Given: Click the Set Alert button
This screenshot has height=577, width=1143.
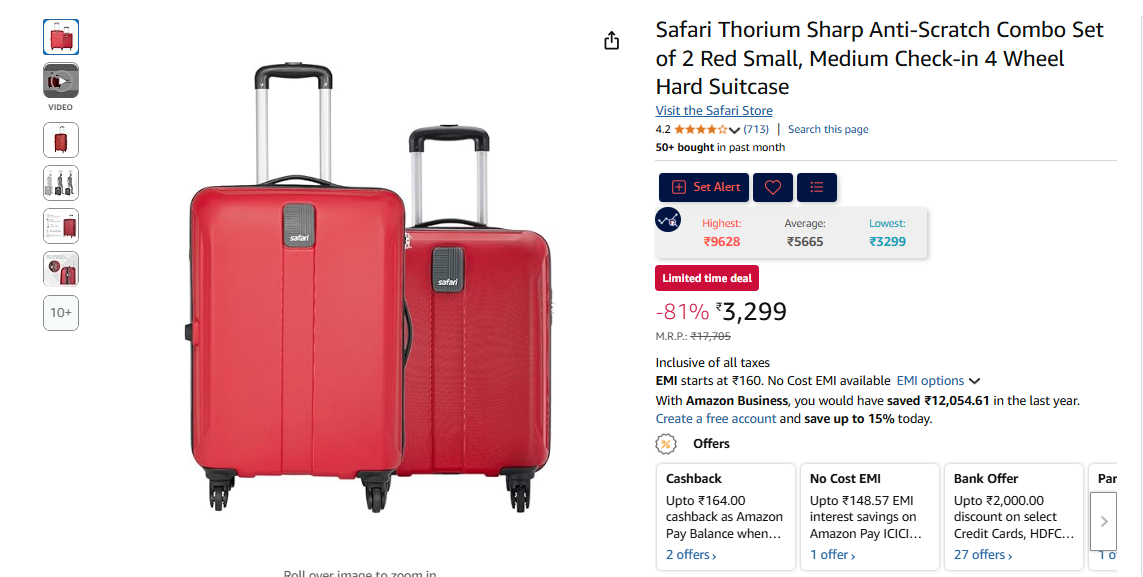Looking at the screenshot, I should pos(703,187).
